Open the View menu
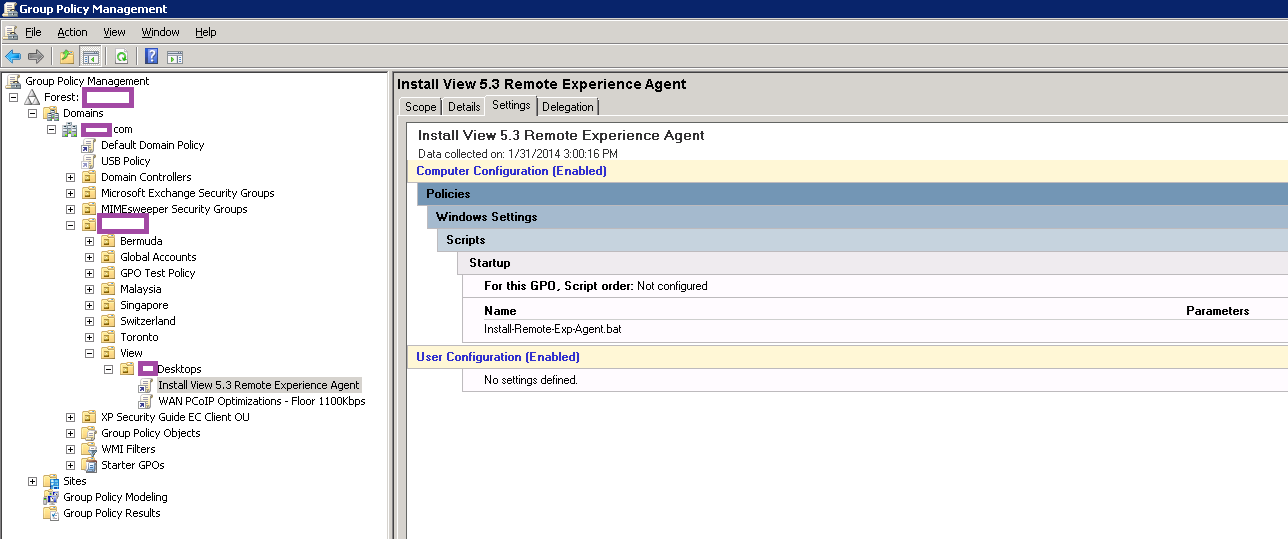Screen dimensions: 1288x539 pos(114,32)
